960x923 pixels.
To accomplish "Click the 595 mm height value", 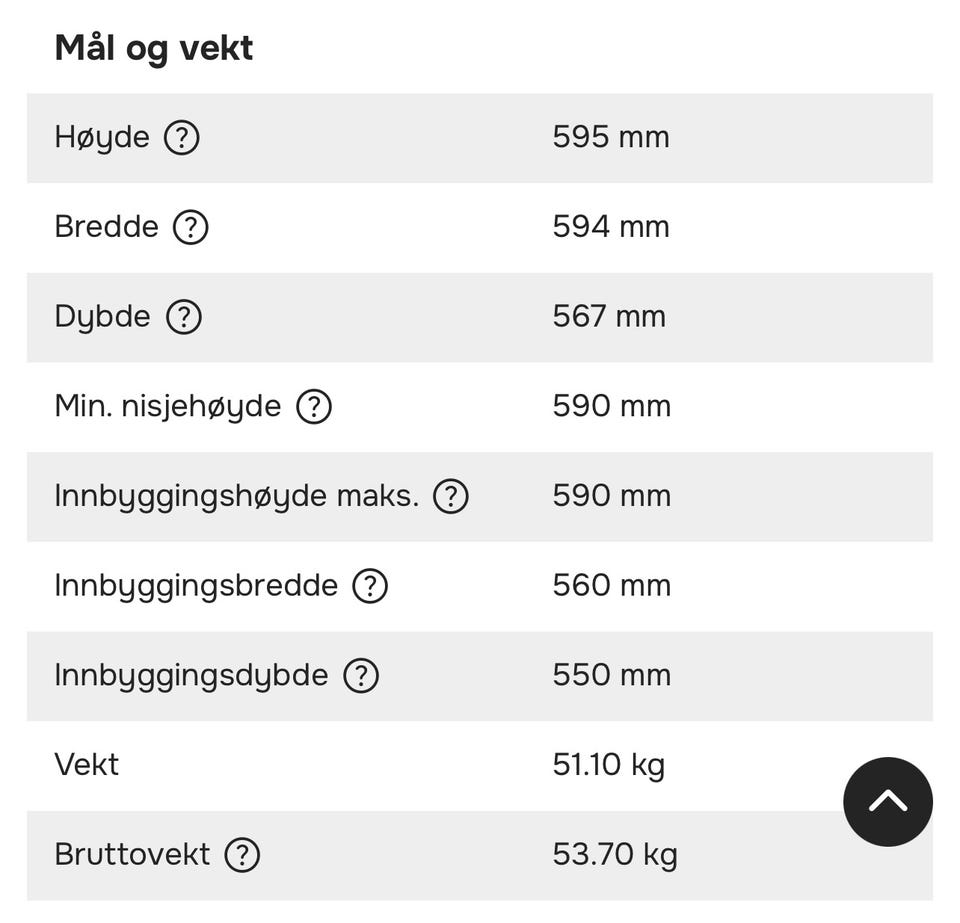I will tap(610, 136).
